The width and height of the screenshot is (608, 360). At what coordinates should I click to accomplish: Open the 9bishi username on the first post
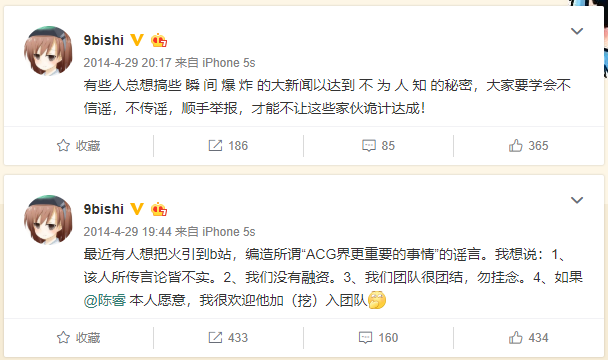104,40
